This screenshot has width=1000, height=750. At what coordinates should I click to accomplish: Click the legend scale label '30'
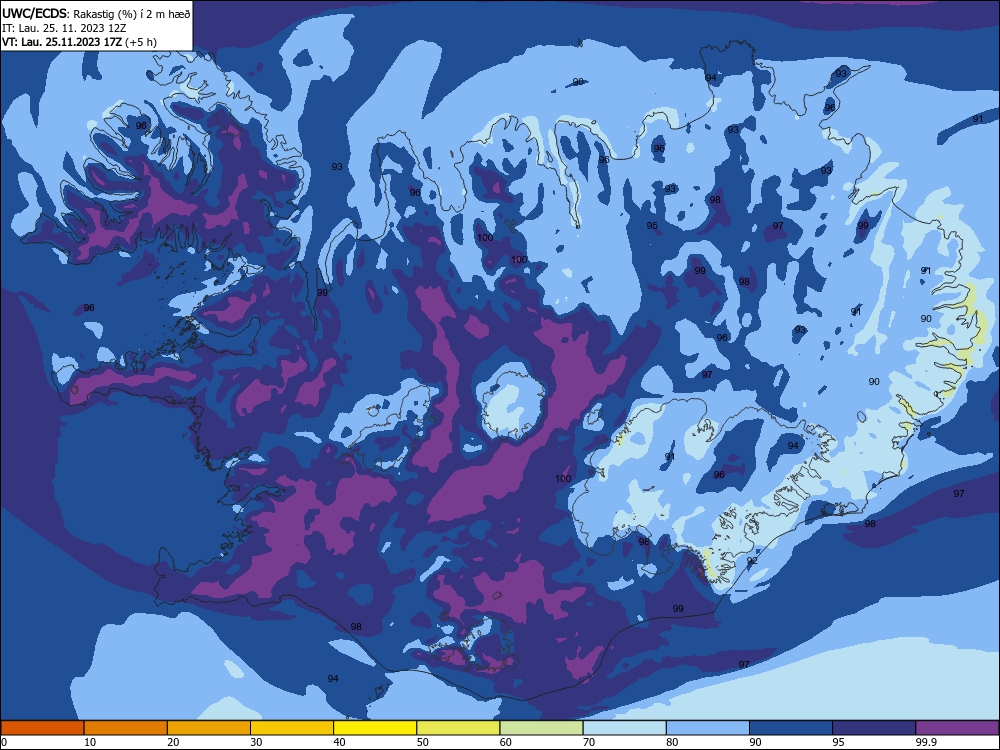tap(256, 742)
